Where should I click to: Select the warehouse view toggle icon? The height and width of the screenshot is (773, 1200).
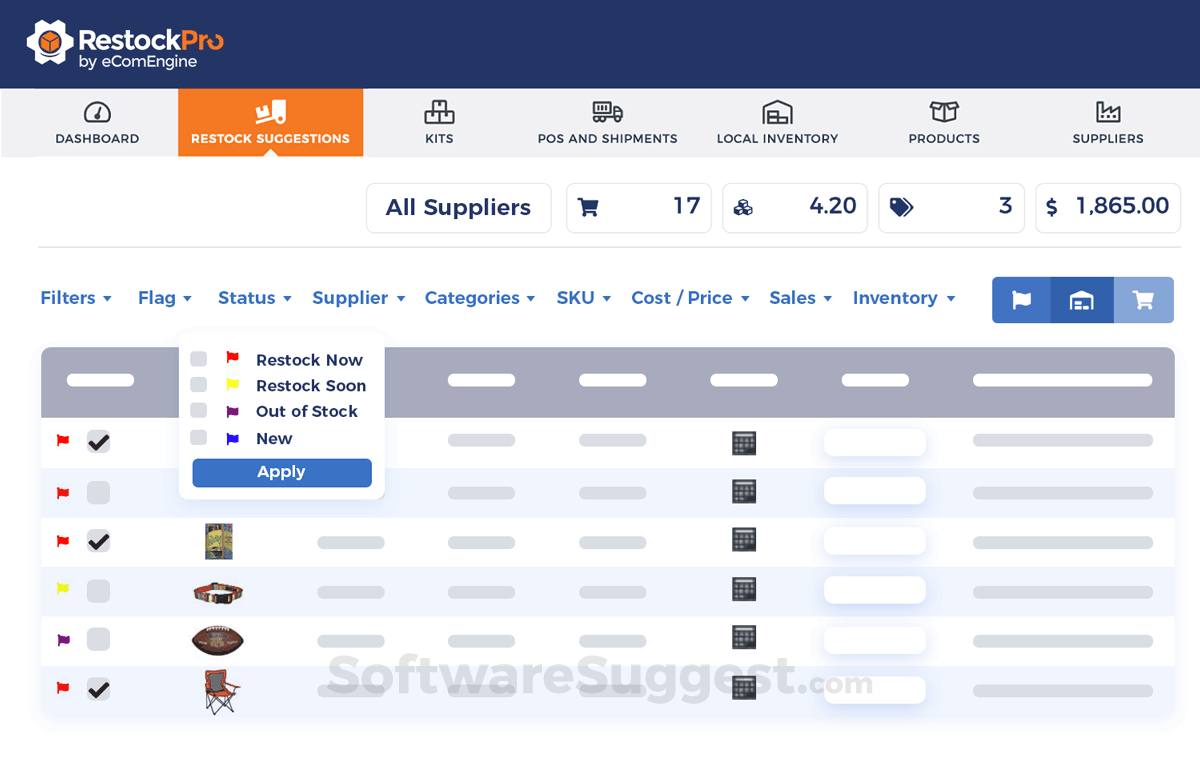(x=1082, y=299)
